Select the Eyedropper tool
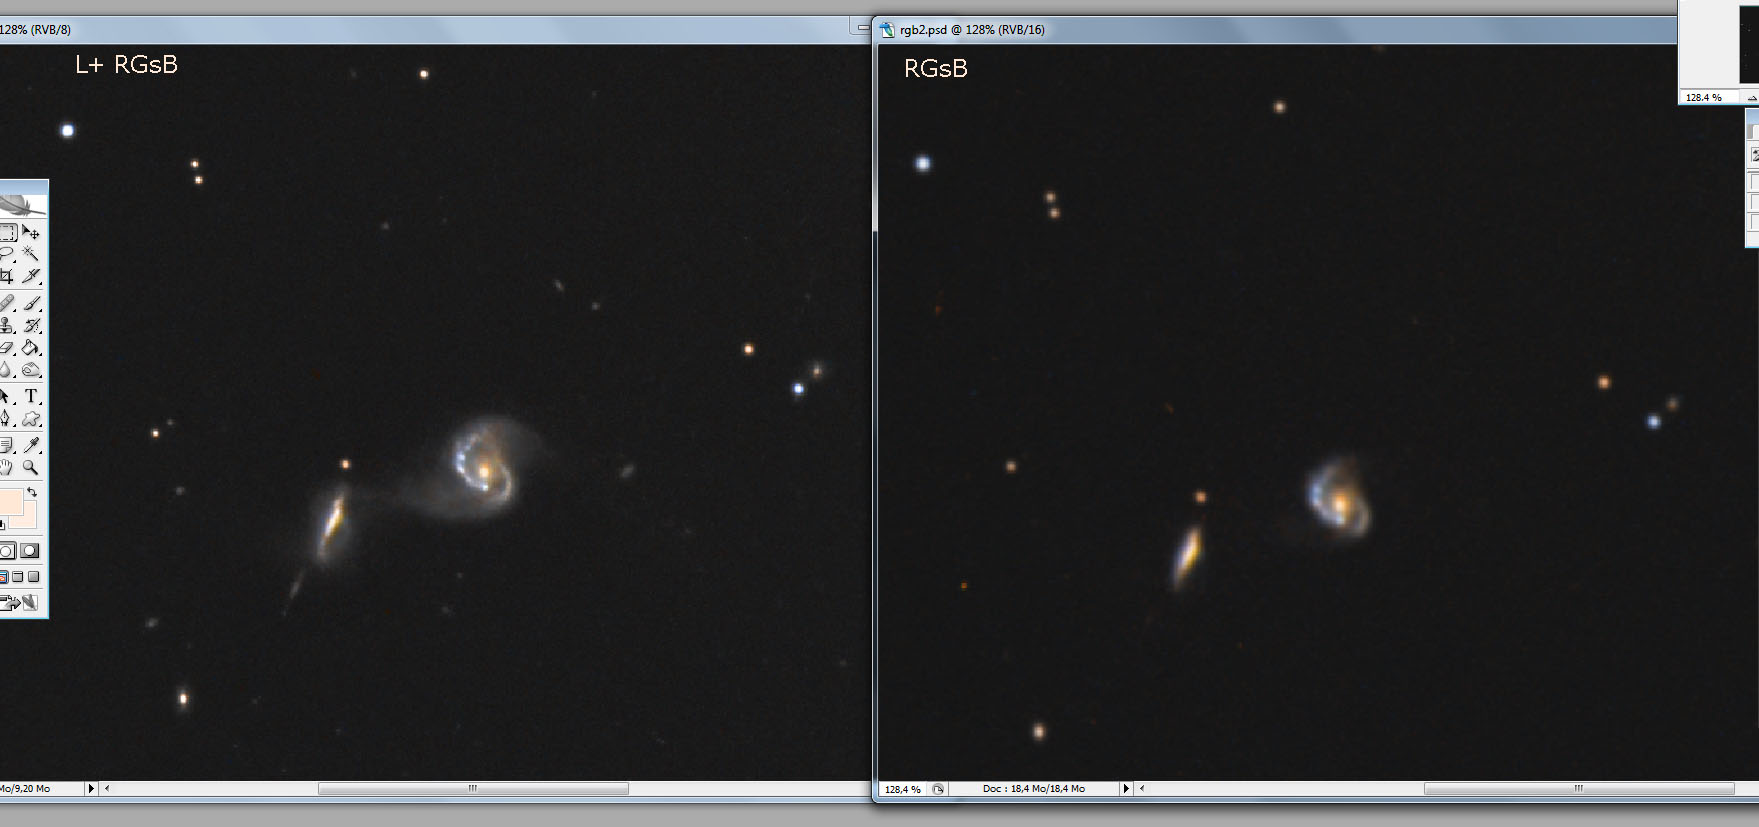 (31, 445)
